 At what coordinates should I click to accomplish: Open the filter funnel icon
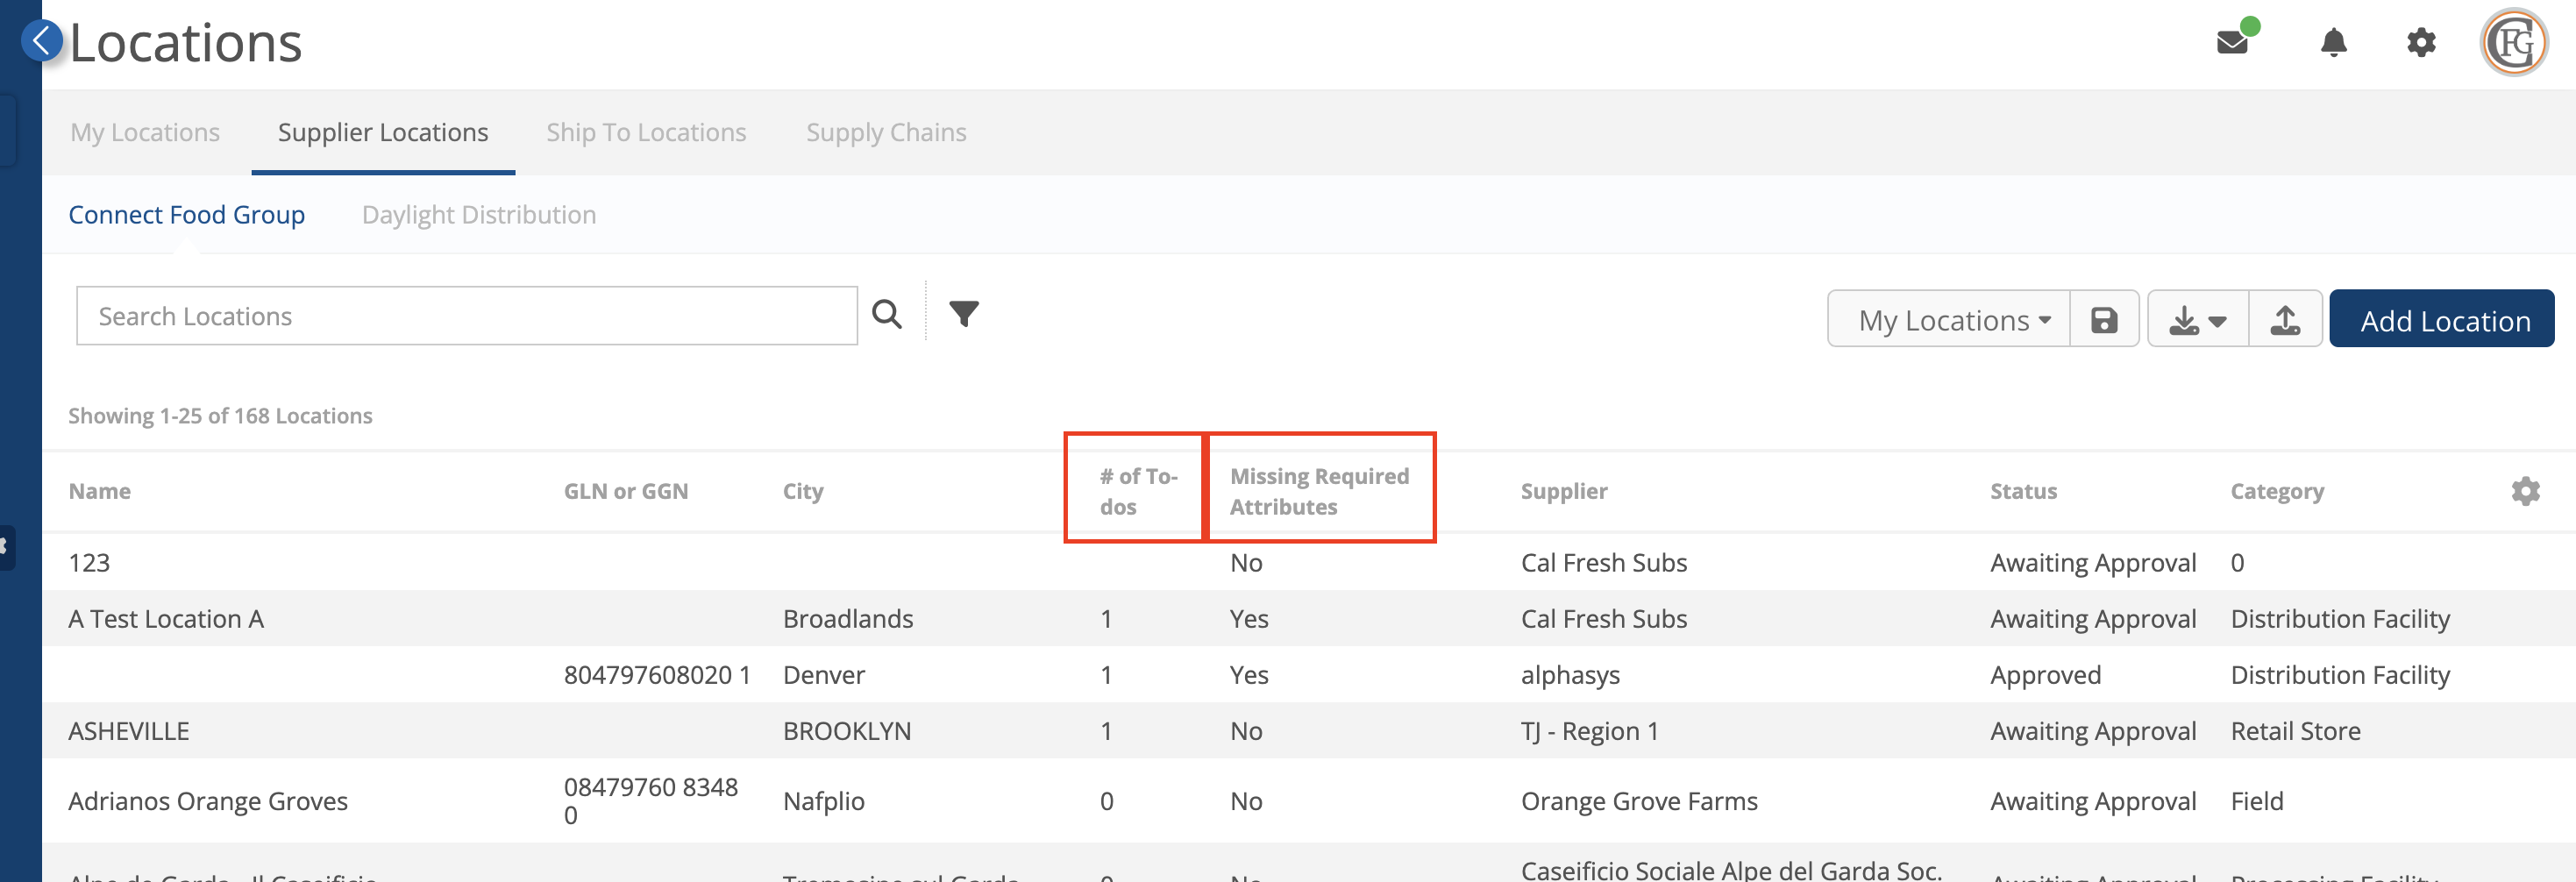pyautogui.click(x=963, y=314)
